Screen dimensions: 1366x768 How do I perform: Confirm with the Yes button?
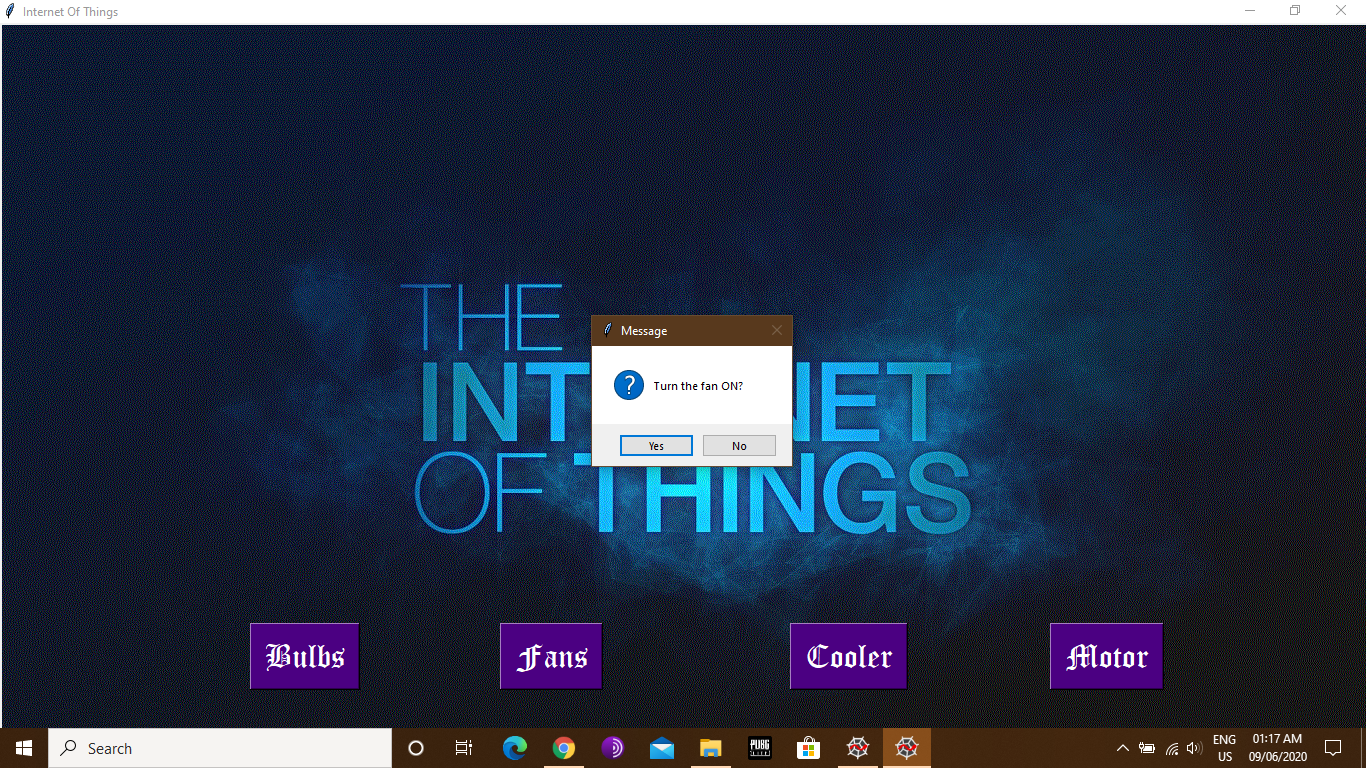click(656, 445)
